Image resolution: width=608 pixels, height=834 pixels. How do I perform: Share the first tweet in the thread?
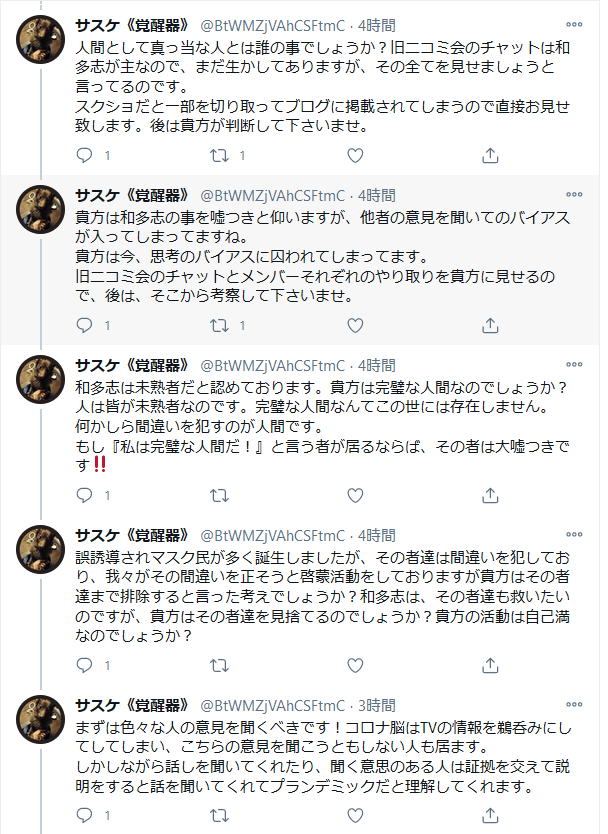(x=490, y=155)
